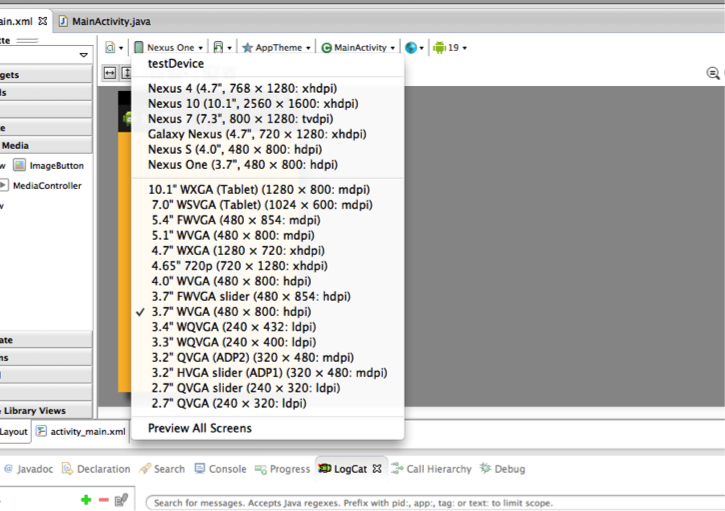
Task: Click the AppTheme star icon
Action: (x=247, y=47)
